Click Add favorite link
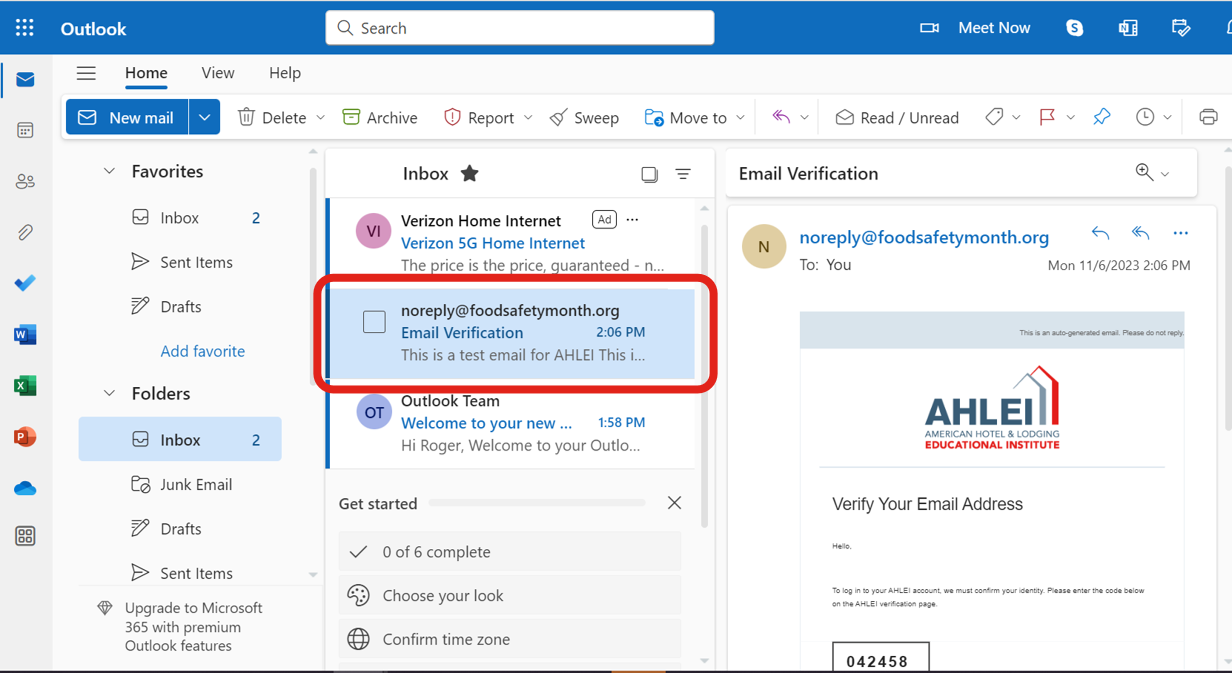Screen dimensions: 1232x673 (x=203, y=351)
